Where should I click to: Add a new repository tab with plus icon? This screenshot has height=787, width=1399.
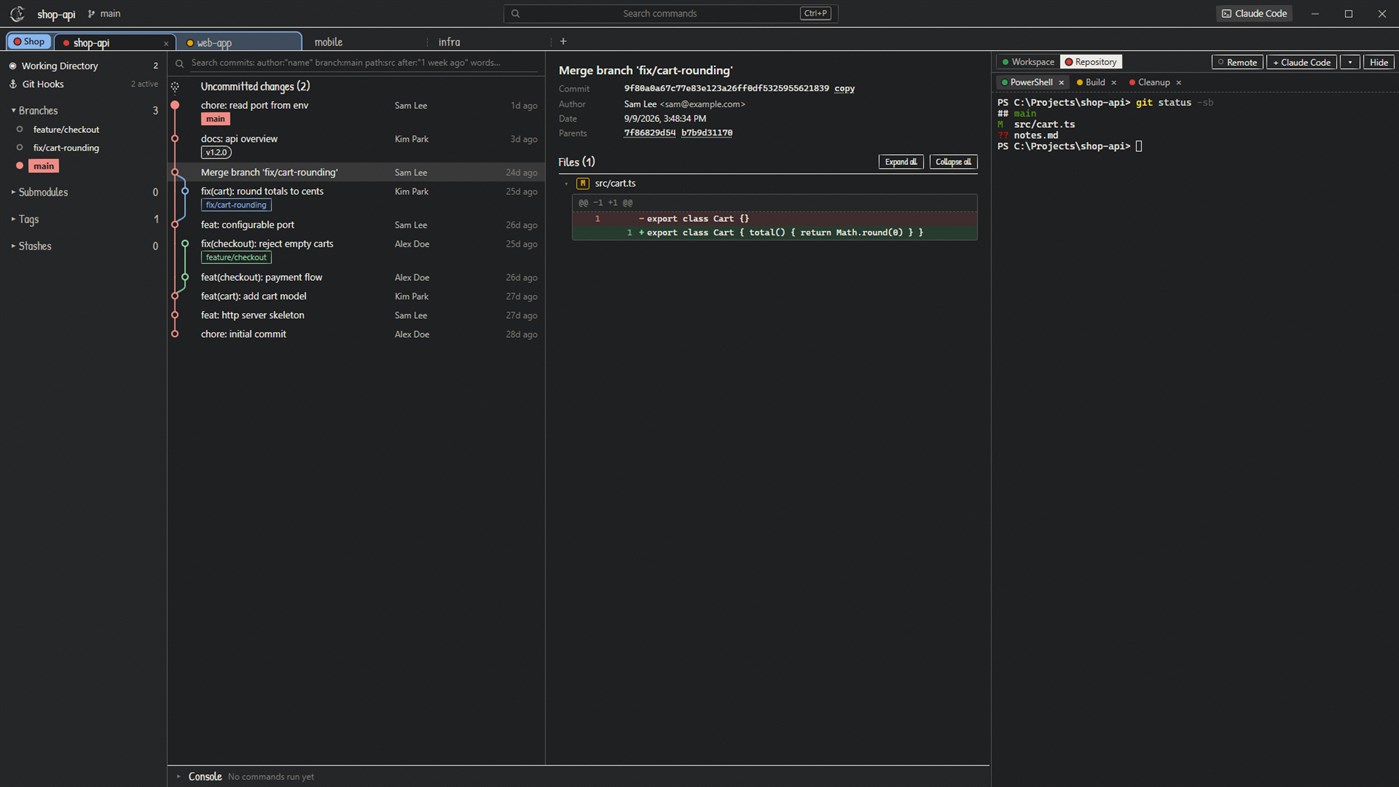(x=563, y=41)
